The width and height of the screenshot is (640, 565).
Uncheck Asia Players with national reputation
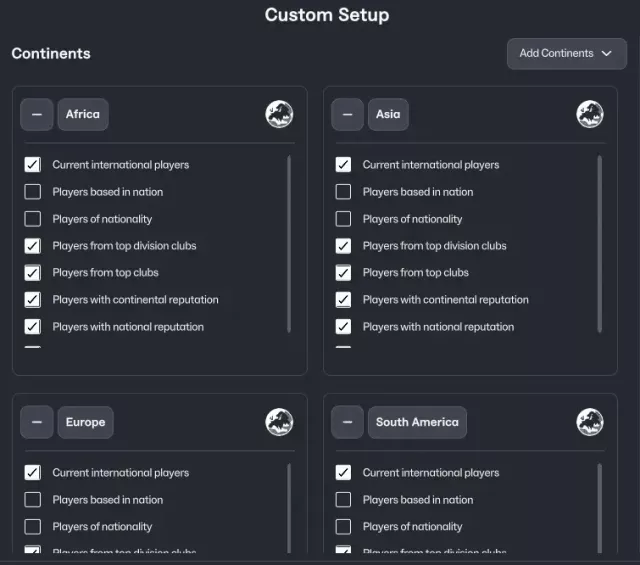pos(343,327)
